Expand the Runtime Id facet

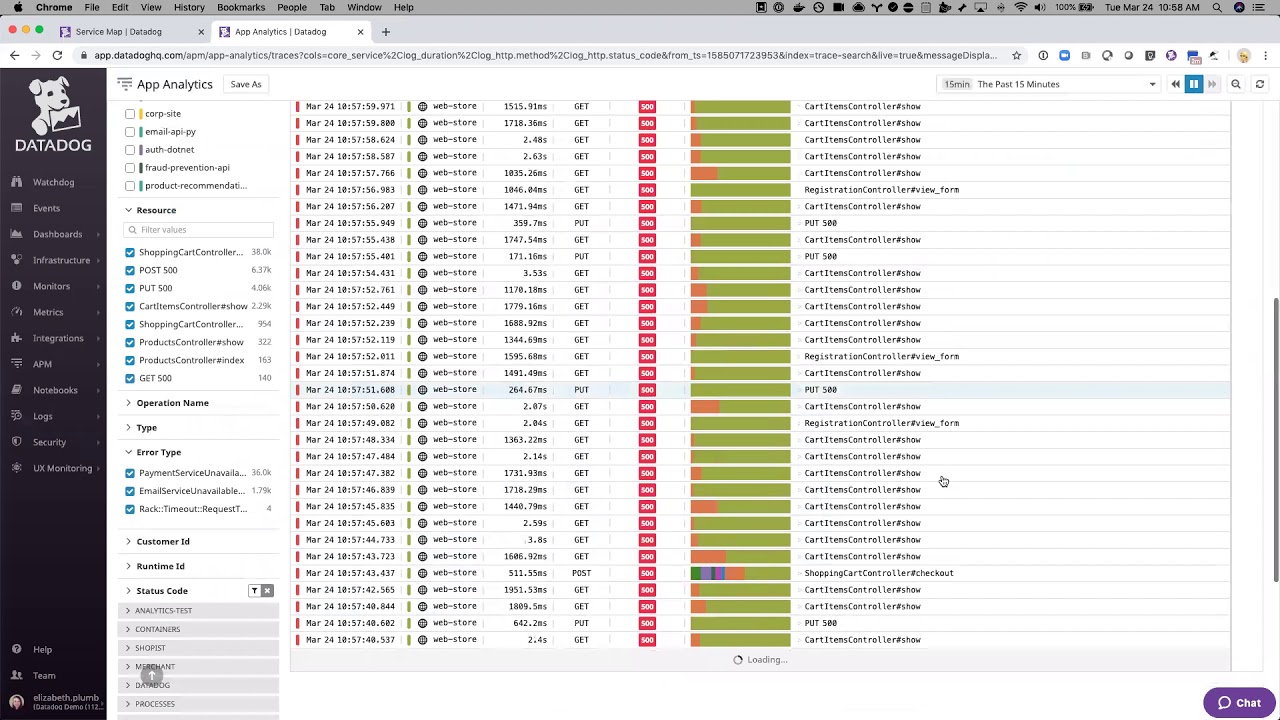(128, 567)
